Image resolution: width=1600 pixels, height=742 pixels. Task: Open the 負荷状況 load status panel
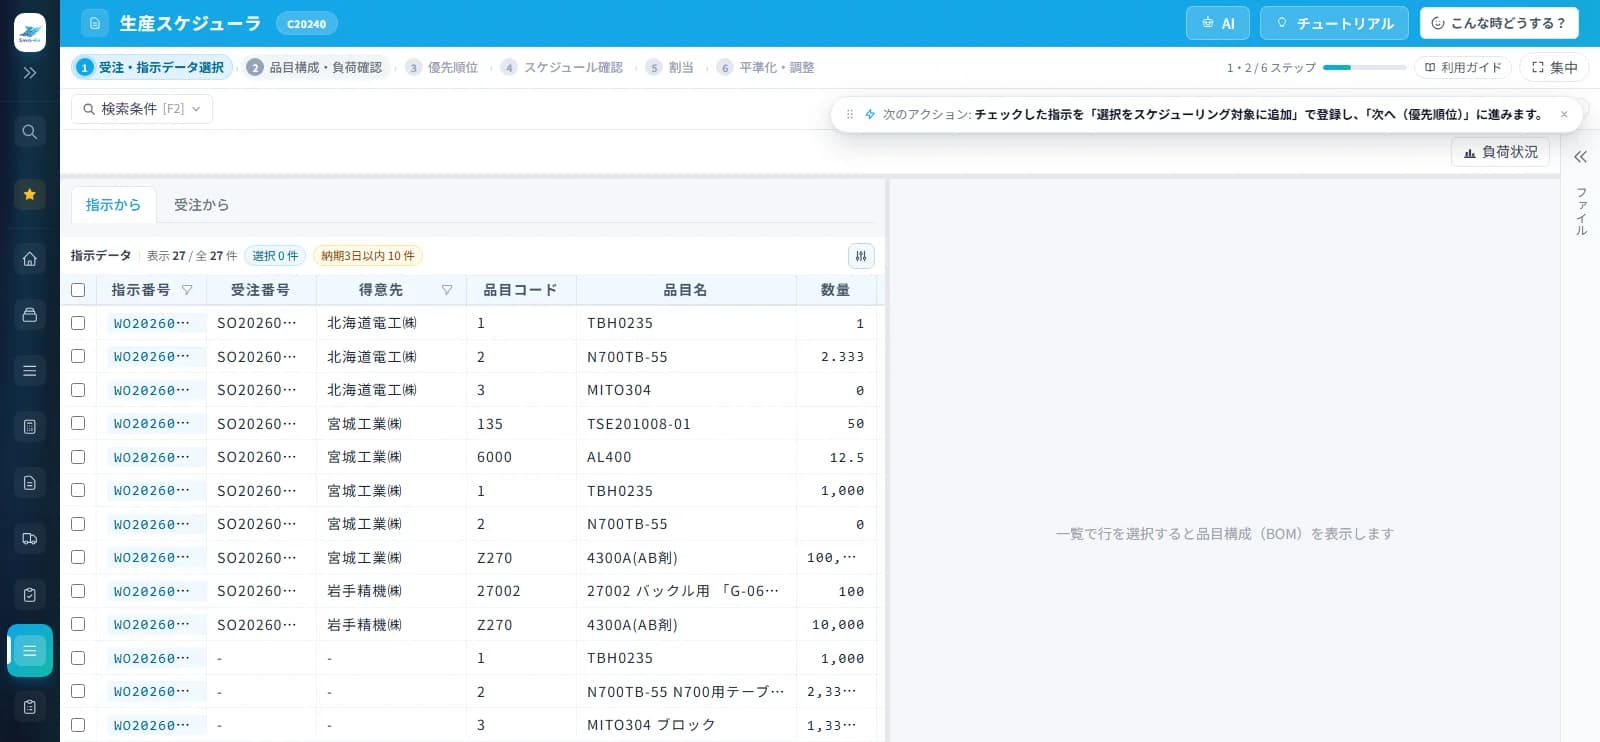[1500, 152]
